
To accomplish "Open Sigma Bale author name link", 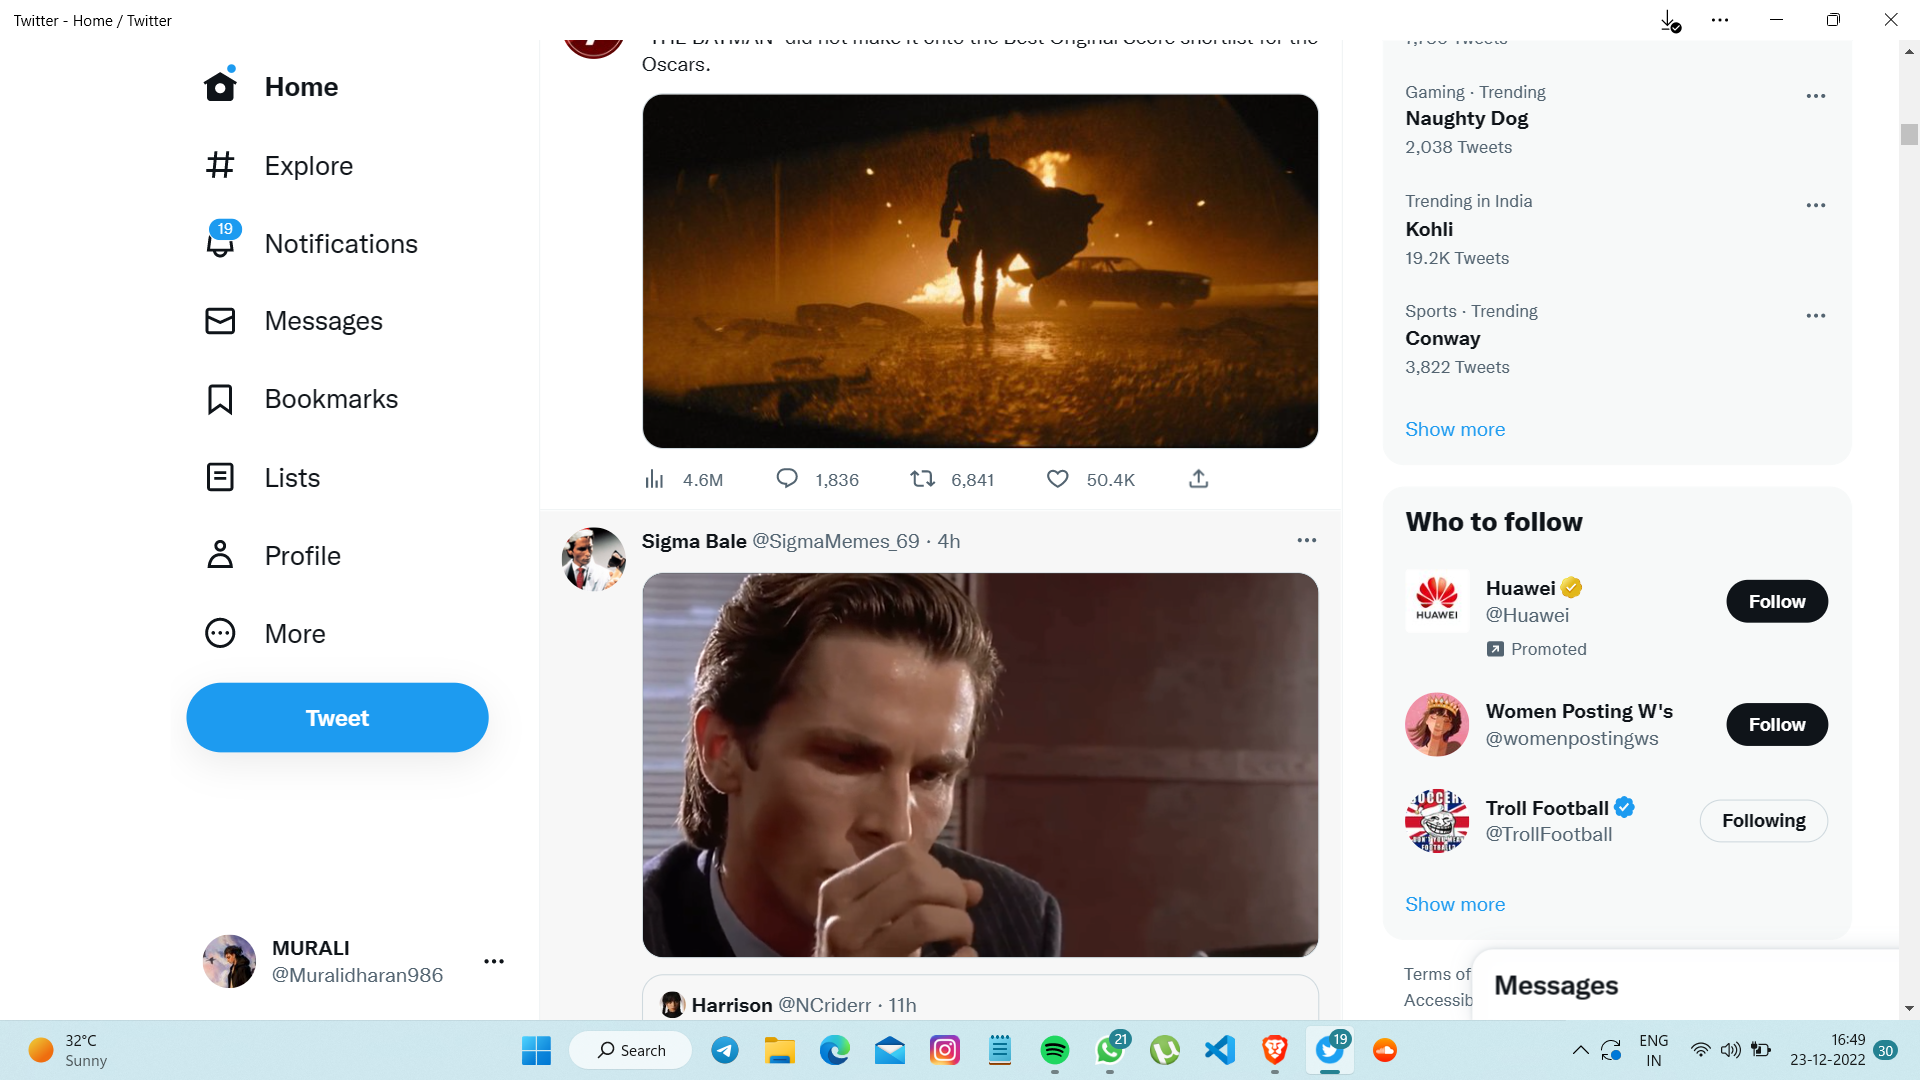I will (x=694, y=541).
